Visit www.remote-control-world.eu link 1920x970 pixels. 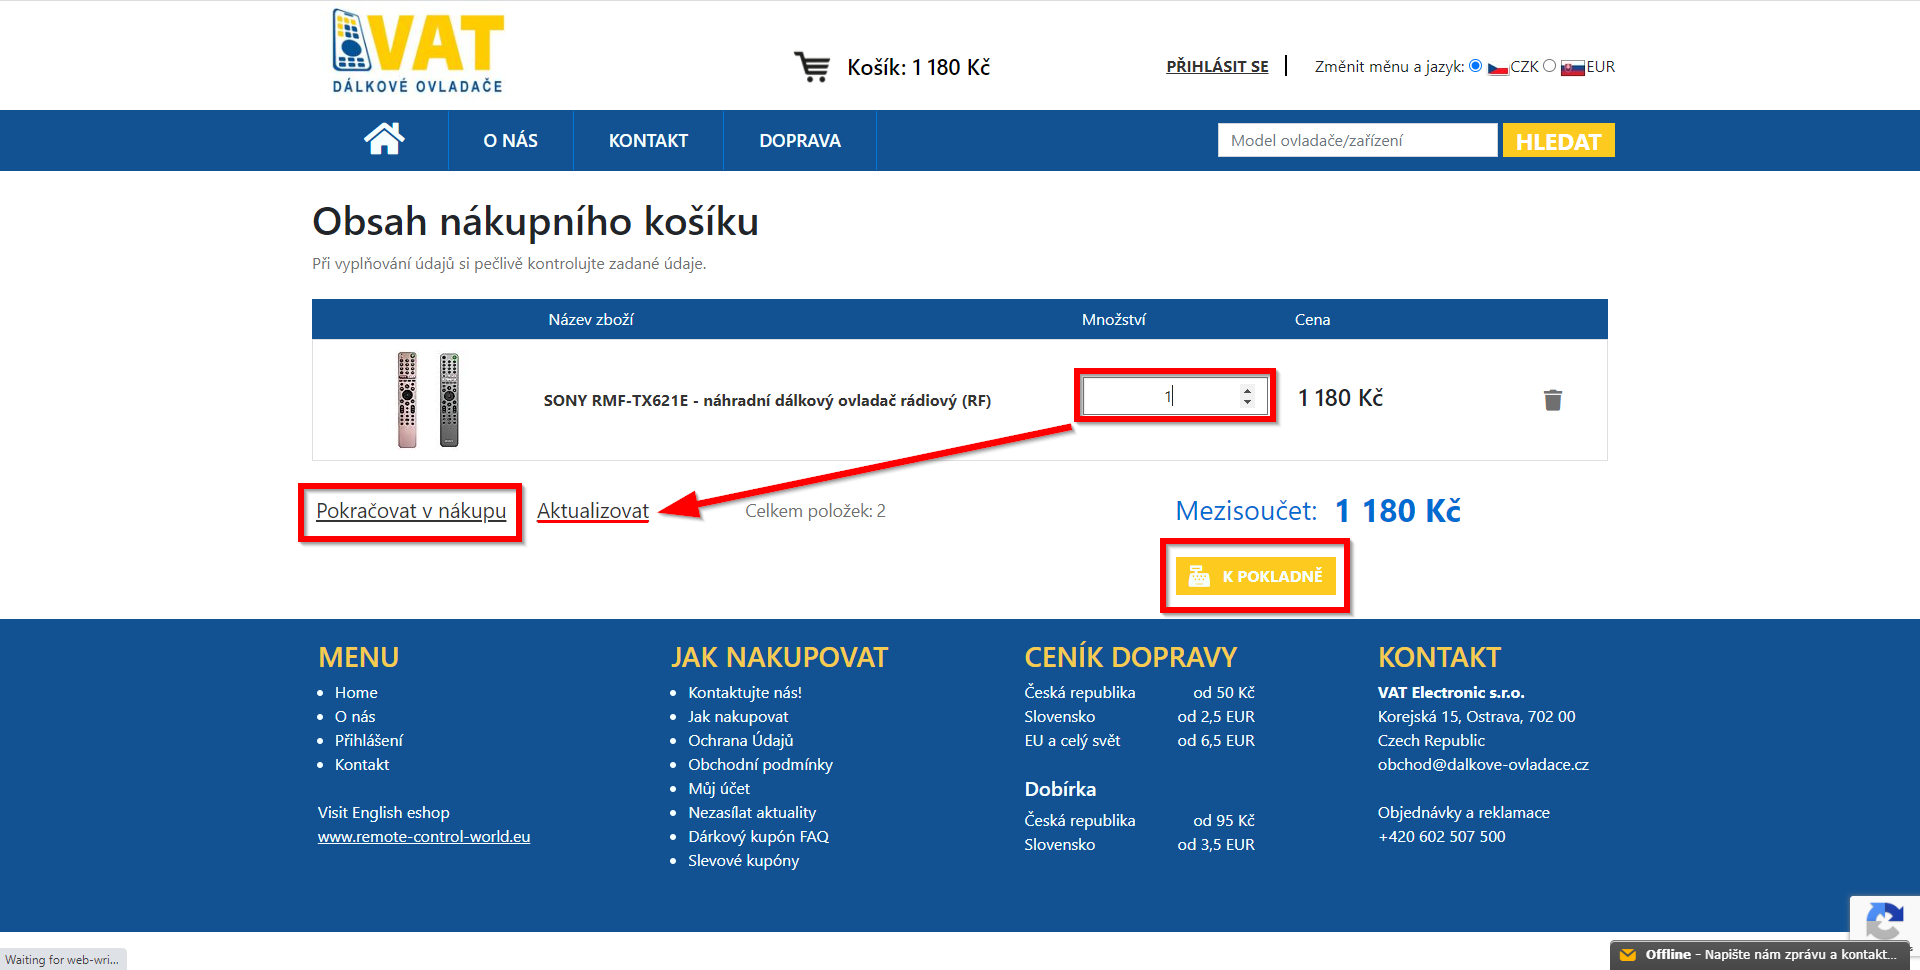[x=424, y=836]
